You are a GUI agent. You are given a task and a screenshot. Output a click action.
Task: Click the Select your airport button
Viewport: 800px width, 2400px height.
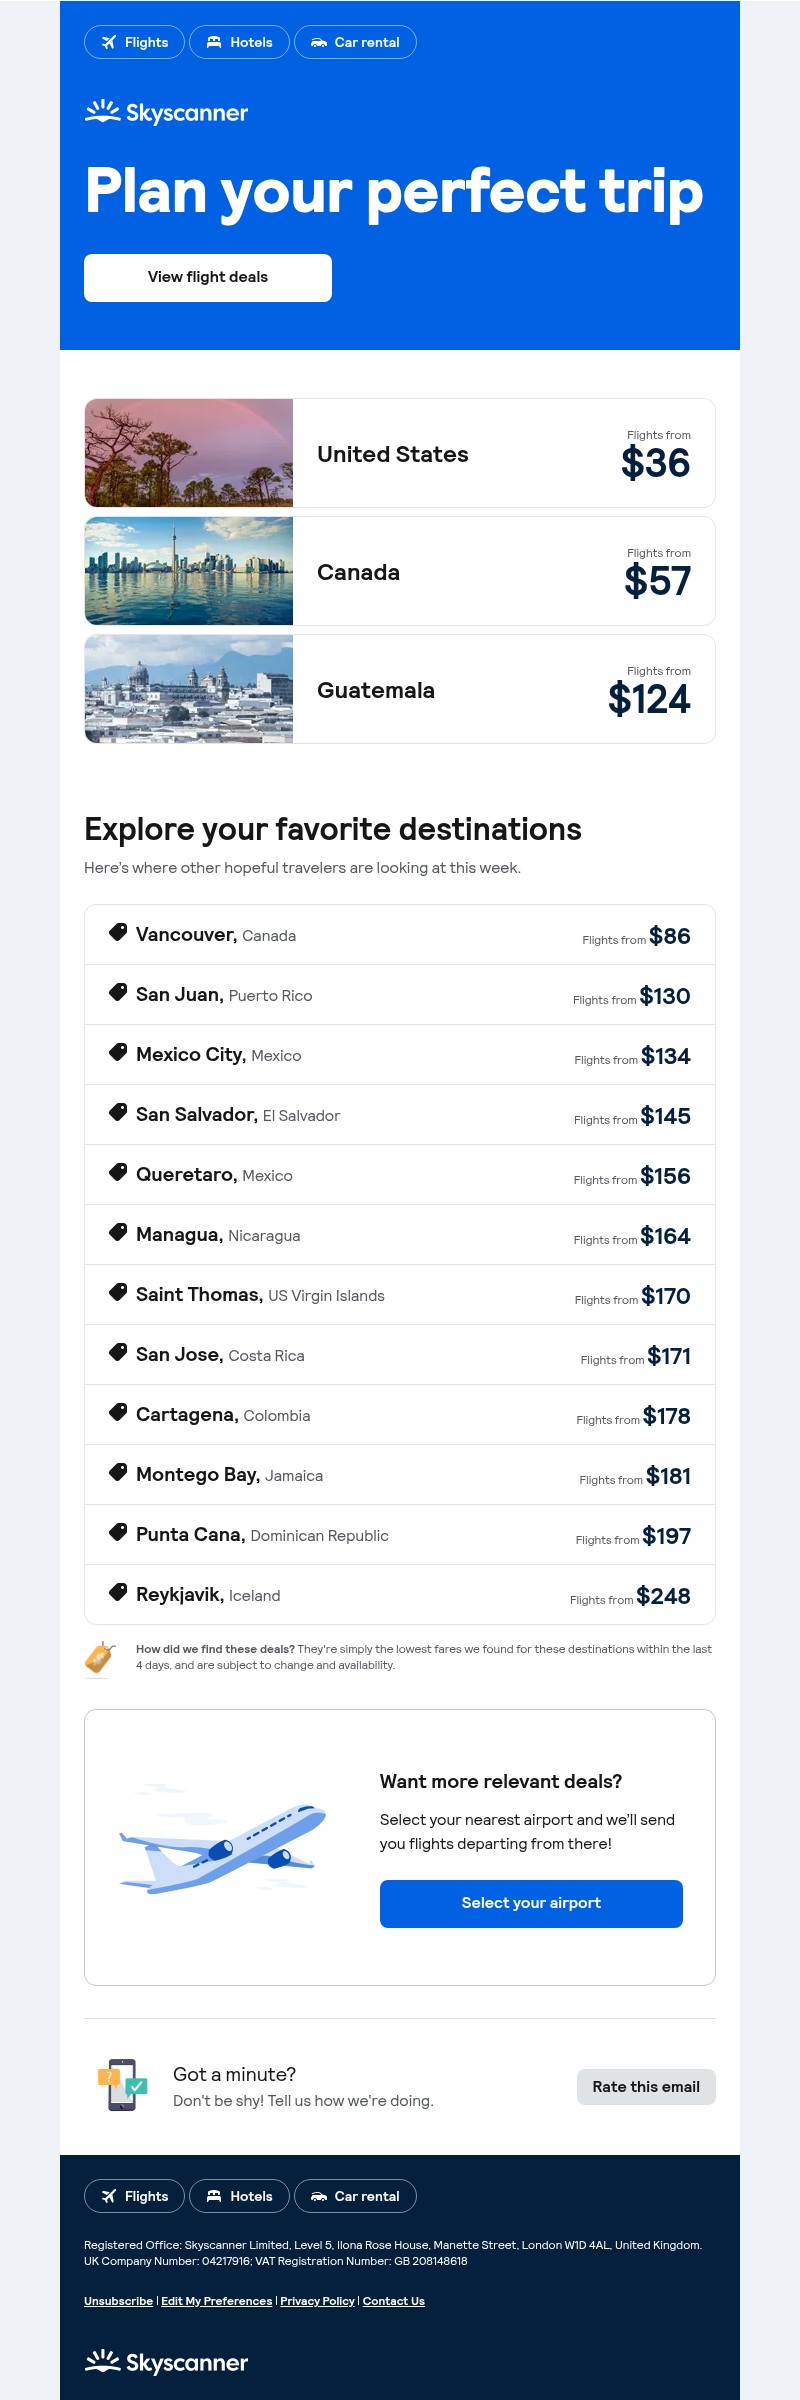(x=531, y=1903)
